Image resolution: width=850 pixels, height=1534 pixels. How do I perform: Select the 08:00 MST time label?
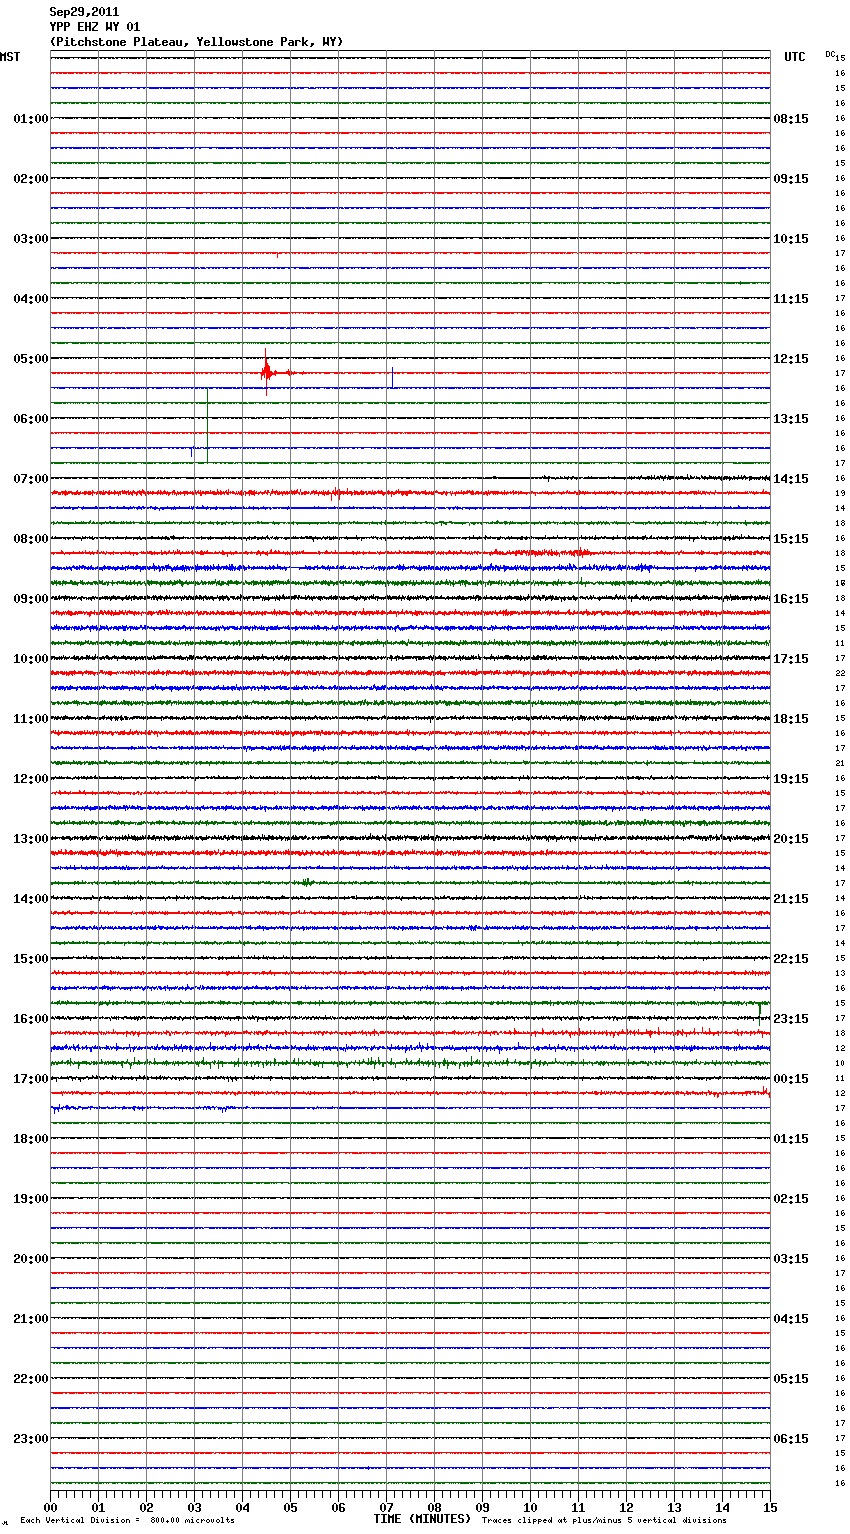click(31, 539)
